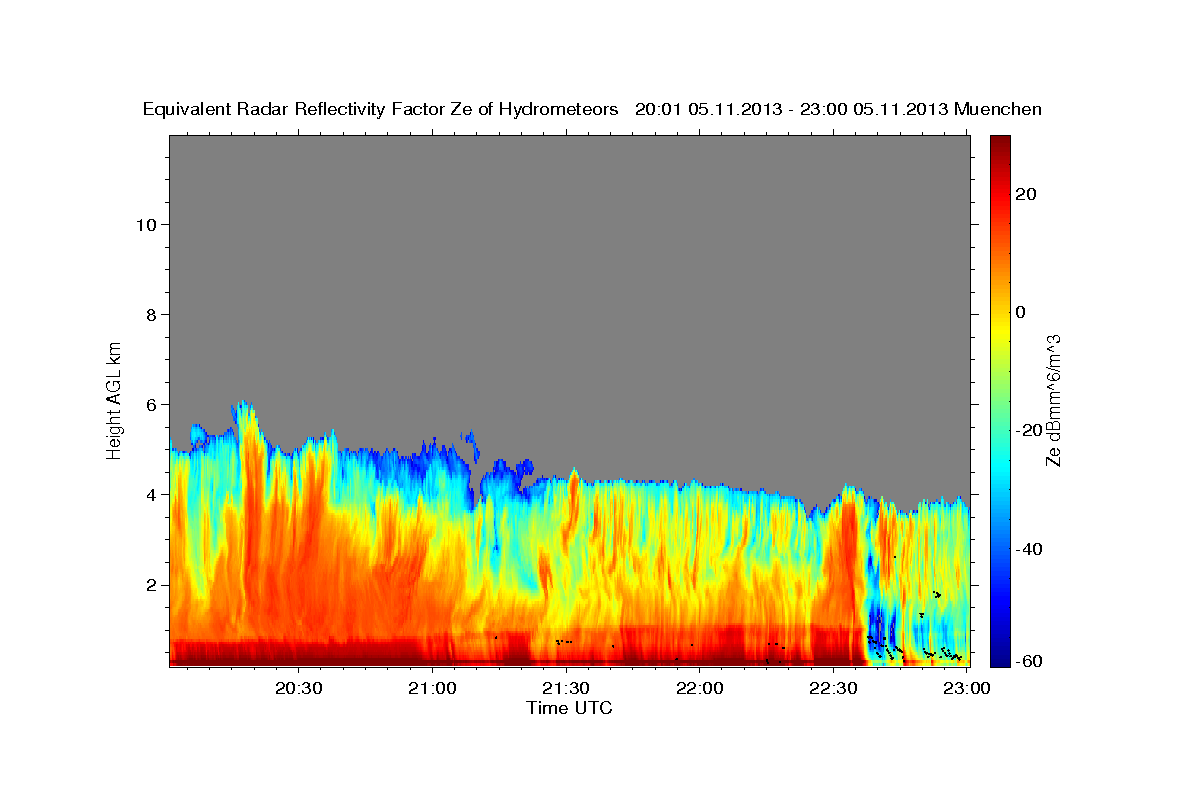Click the blue low-reflectivity patch after 22:40
This screenshot has width=1200, height=800.
pos(880,620)
